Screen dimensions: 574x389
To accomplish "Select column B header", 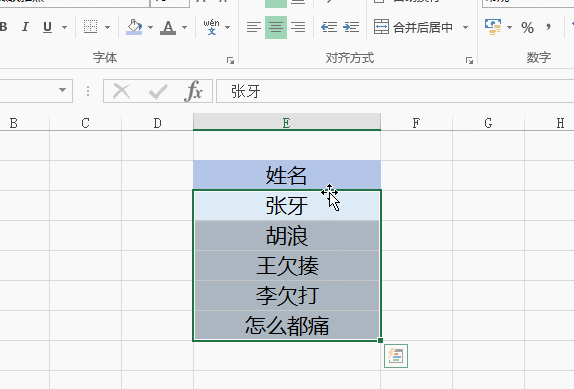I will tap(24, 123).
